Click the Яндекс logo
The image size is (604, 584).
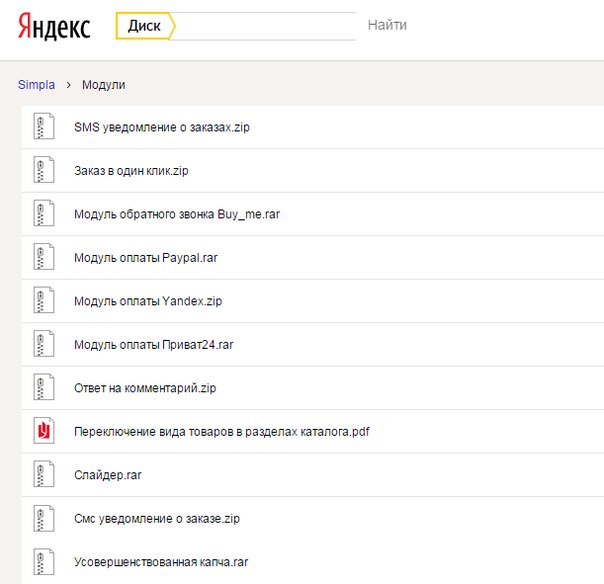pos(54,26)
